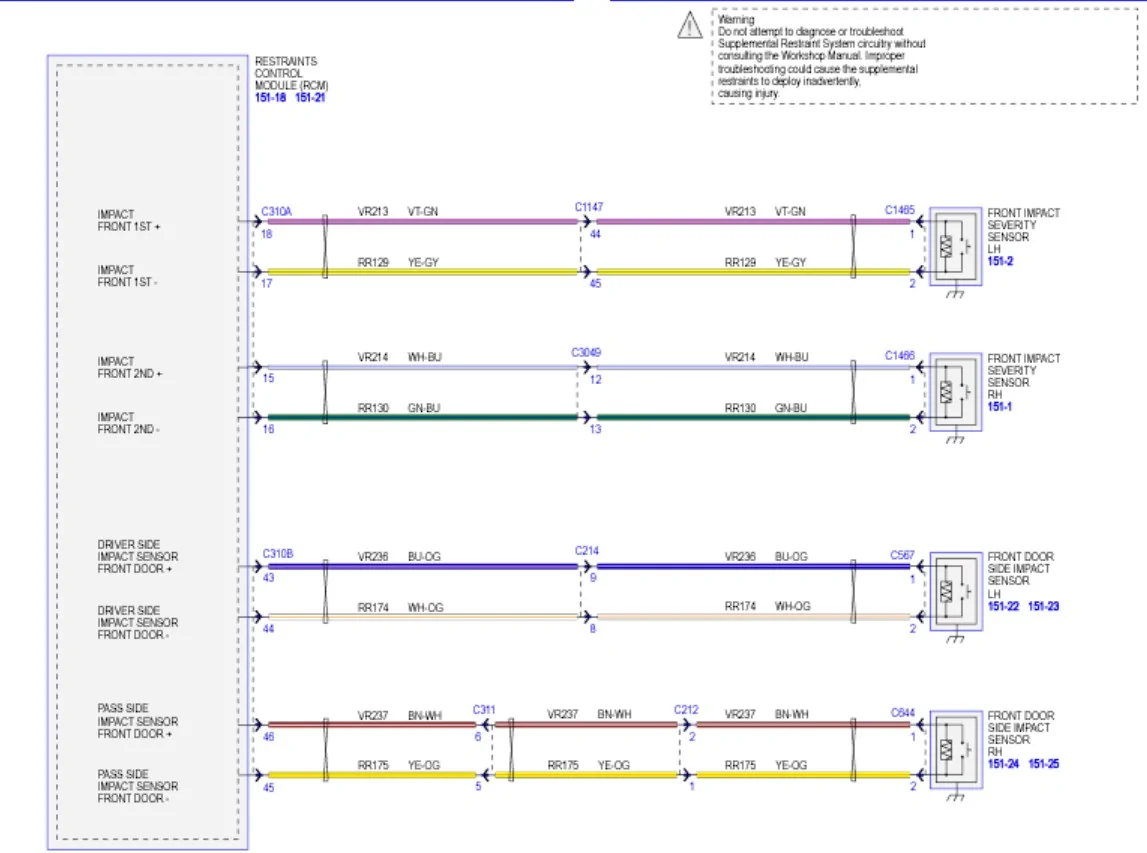
Task: Click the IMPACT FRONT 2ND - terminal label
Action: point(128,423)
